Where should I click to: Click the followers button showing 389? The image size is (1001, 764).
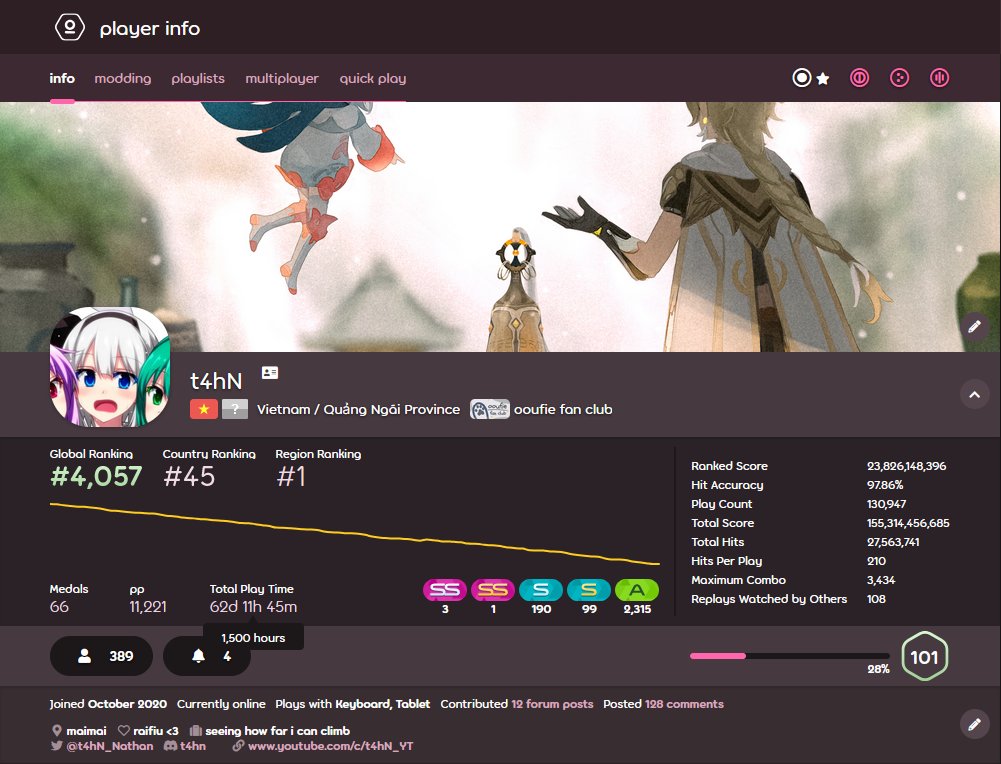click(x=102, y=655)
